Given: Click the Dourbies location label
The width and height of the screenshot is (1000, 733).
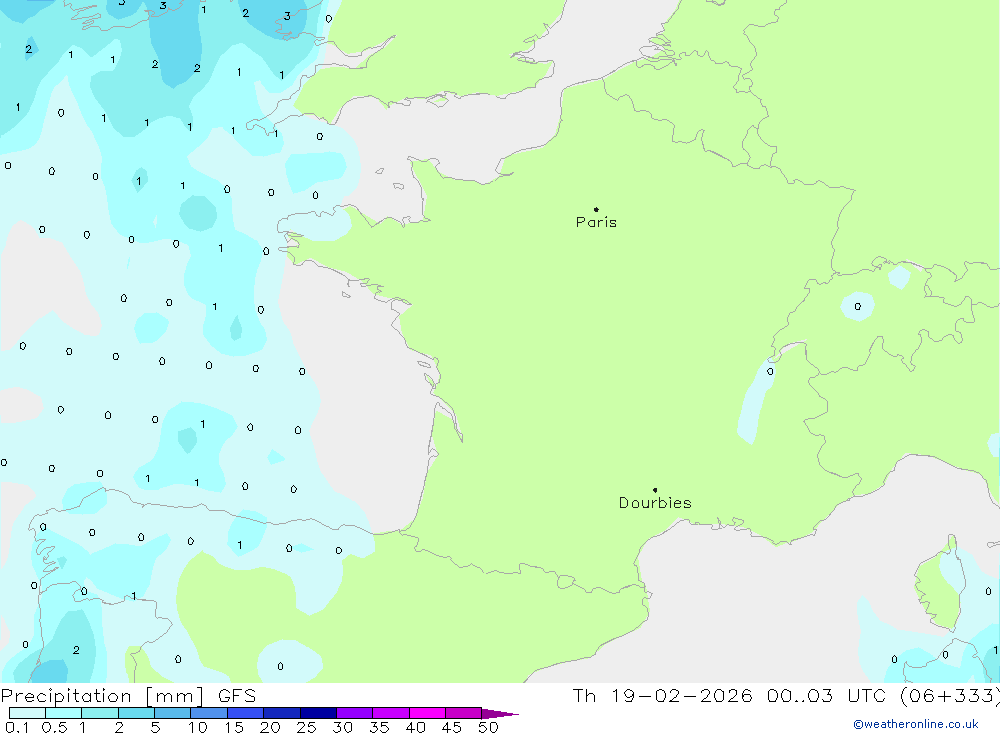Looking at the screenshot, I should 655,503.
